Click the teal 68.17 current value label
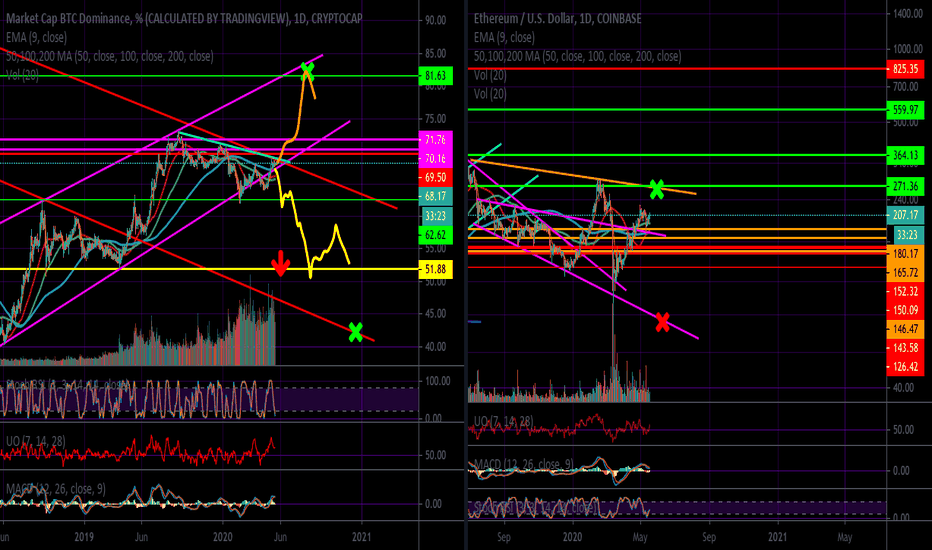 click(x=436, y=196)
